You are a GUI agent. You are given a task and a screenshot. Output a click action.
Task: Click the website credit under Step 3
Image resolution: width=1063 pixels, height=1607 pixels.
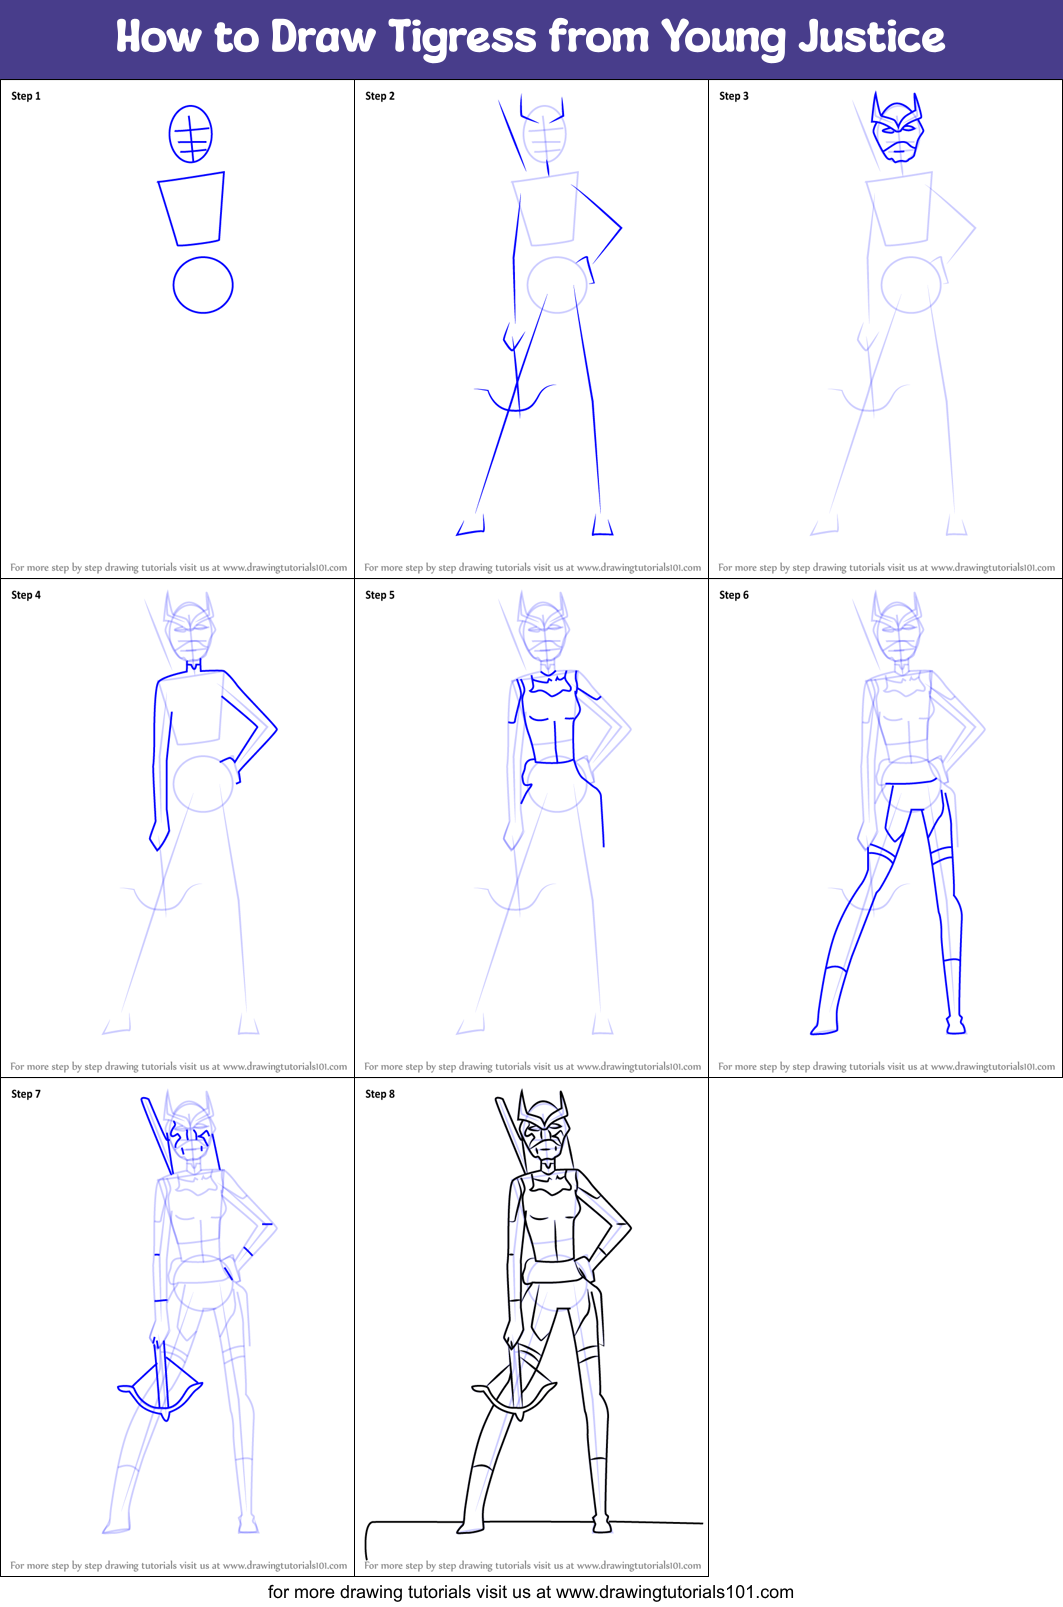(x=887, y=567)
